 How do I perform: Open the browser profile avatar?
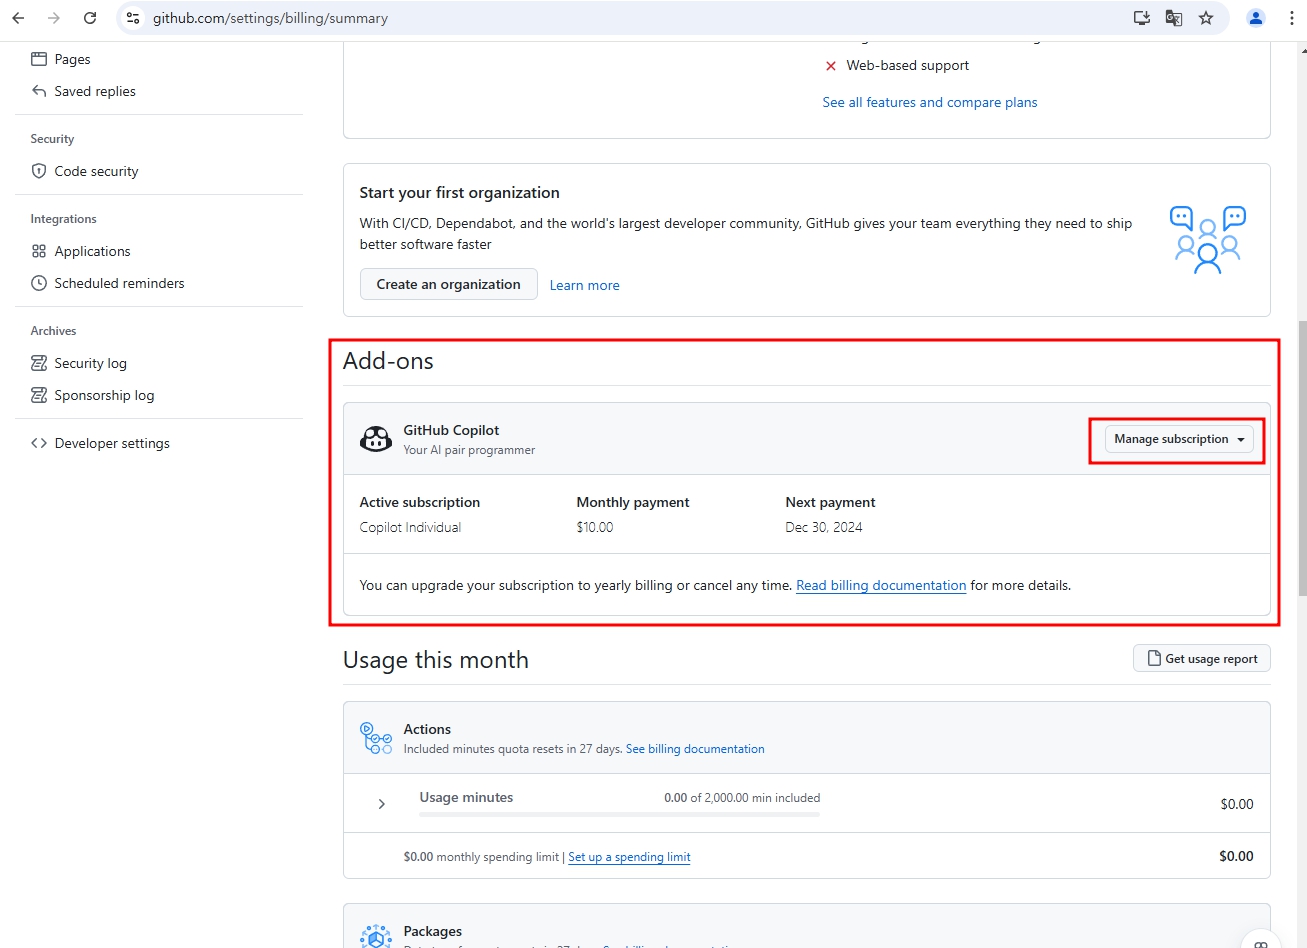1256,18
